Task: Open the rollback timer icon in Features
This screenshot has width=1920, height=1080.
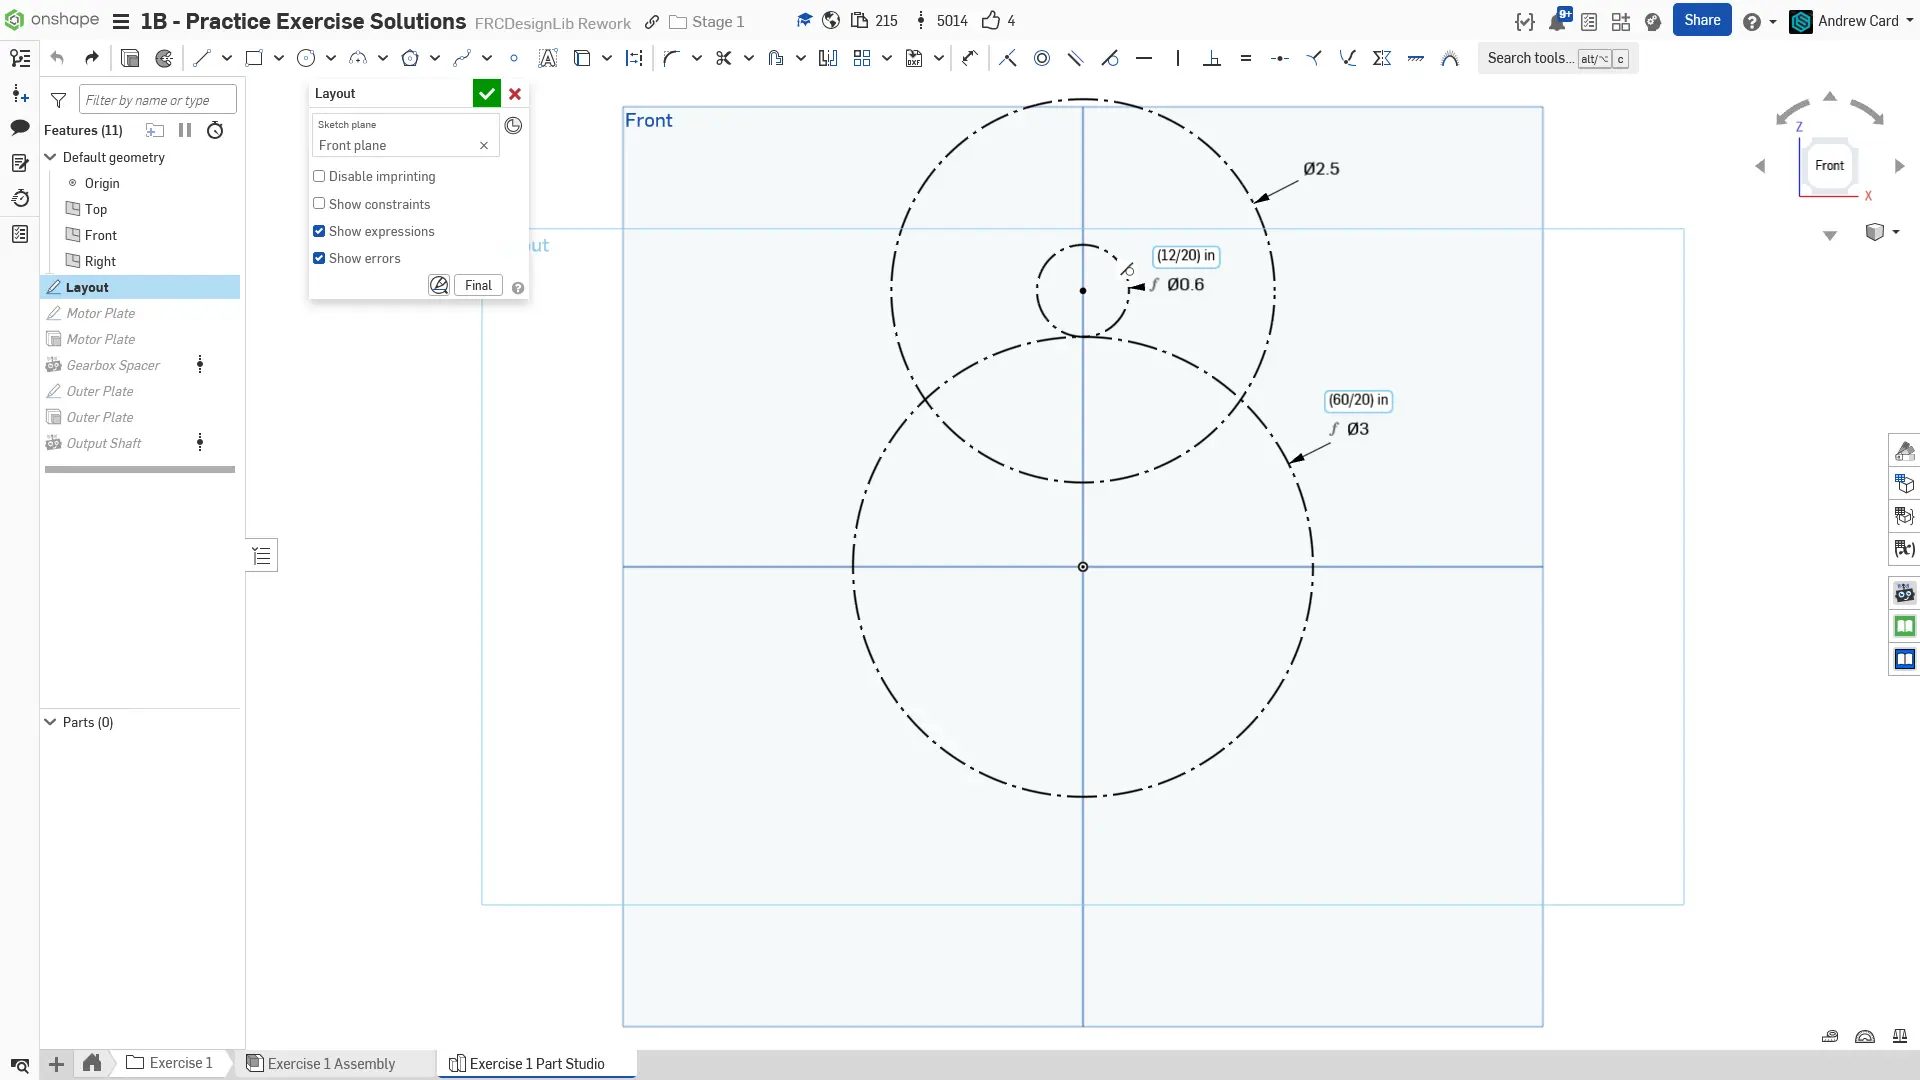Action: (215, 130)
